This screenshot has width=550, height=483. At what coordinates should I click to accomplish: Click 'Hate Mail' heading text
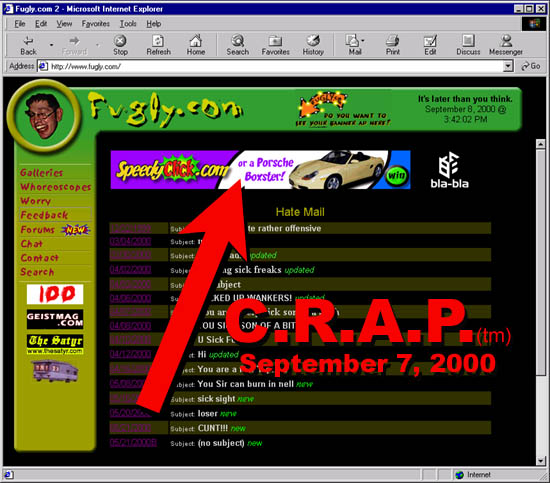click(x=300, y=212)
